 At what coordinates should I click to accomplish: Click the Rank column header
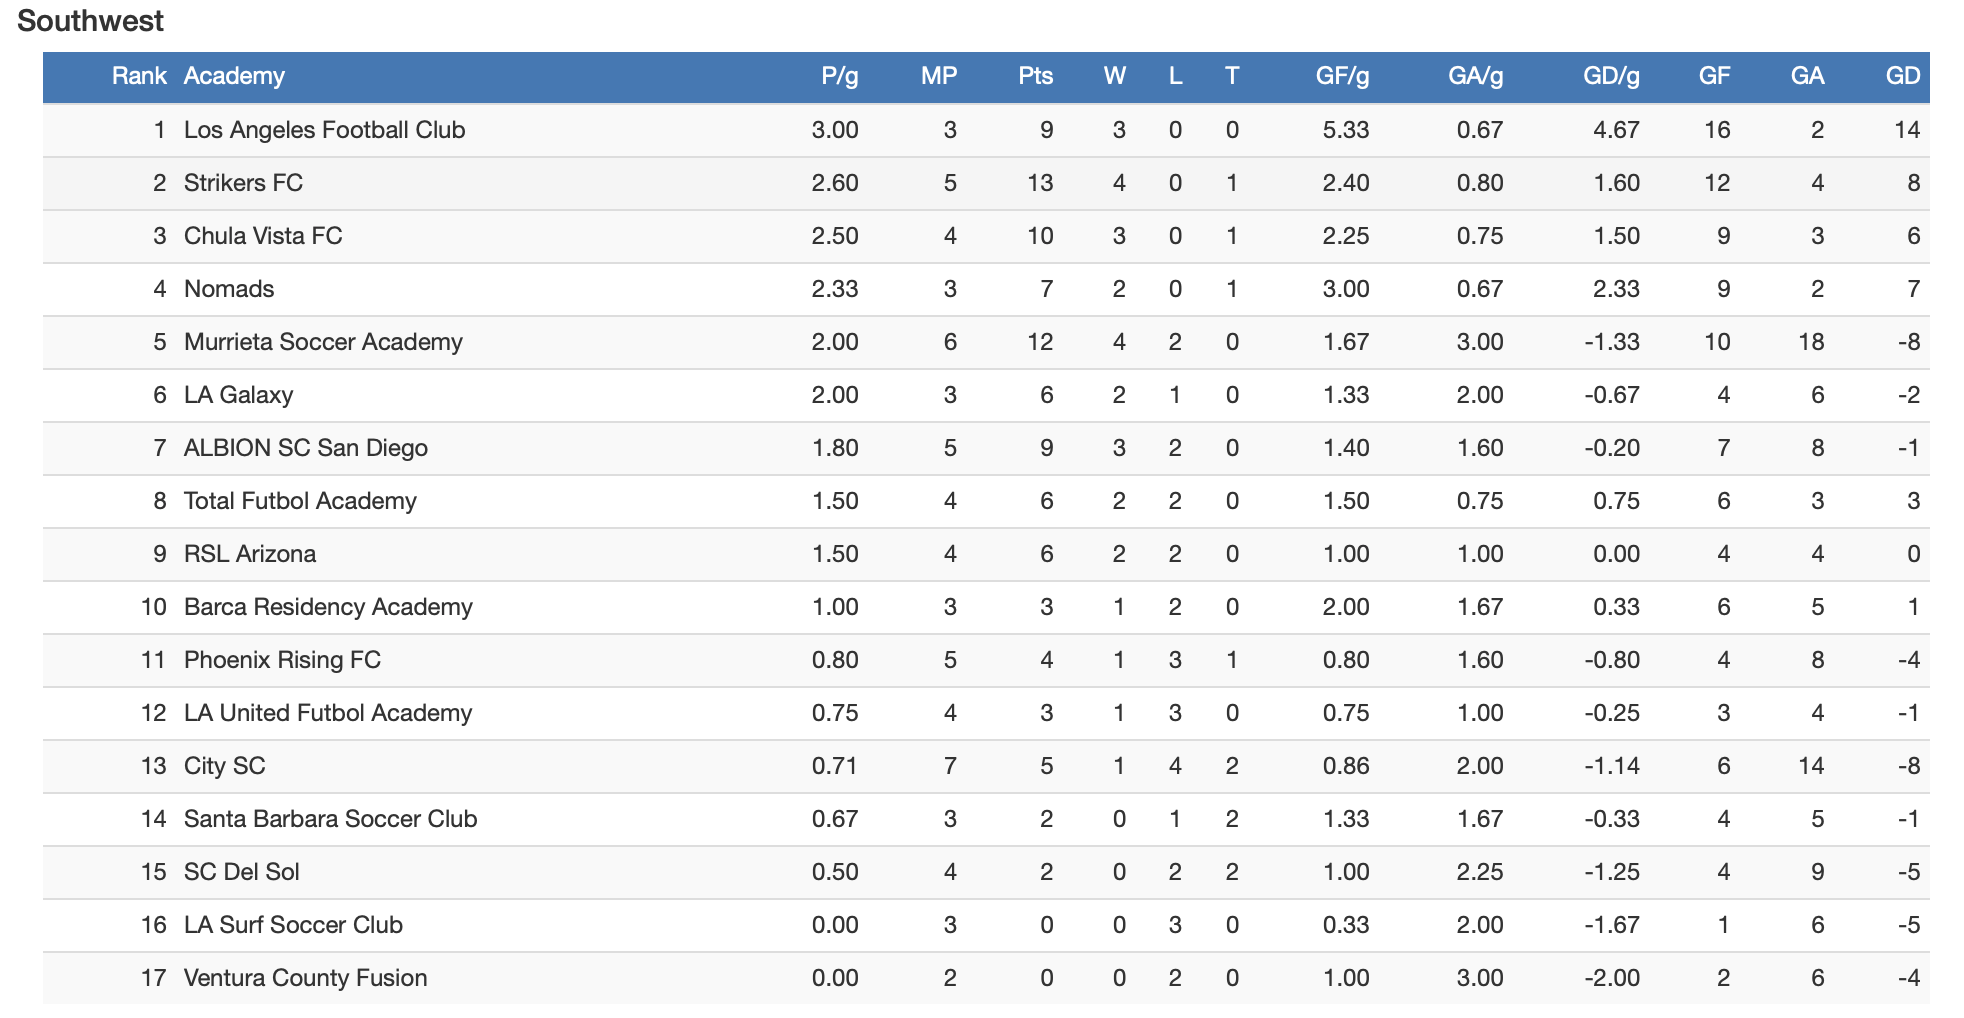click(x=139, y=76)
